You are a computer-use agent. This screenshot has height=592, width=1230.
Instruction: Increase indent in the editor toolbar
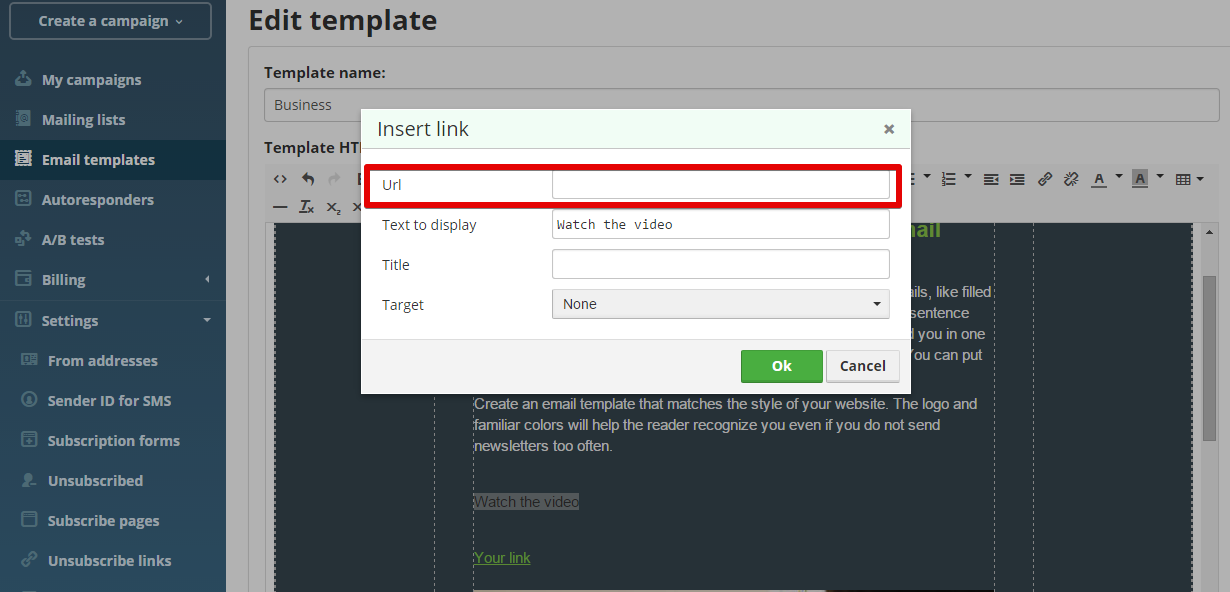pos(1017,179)
